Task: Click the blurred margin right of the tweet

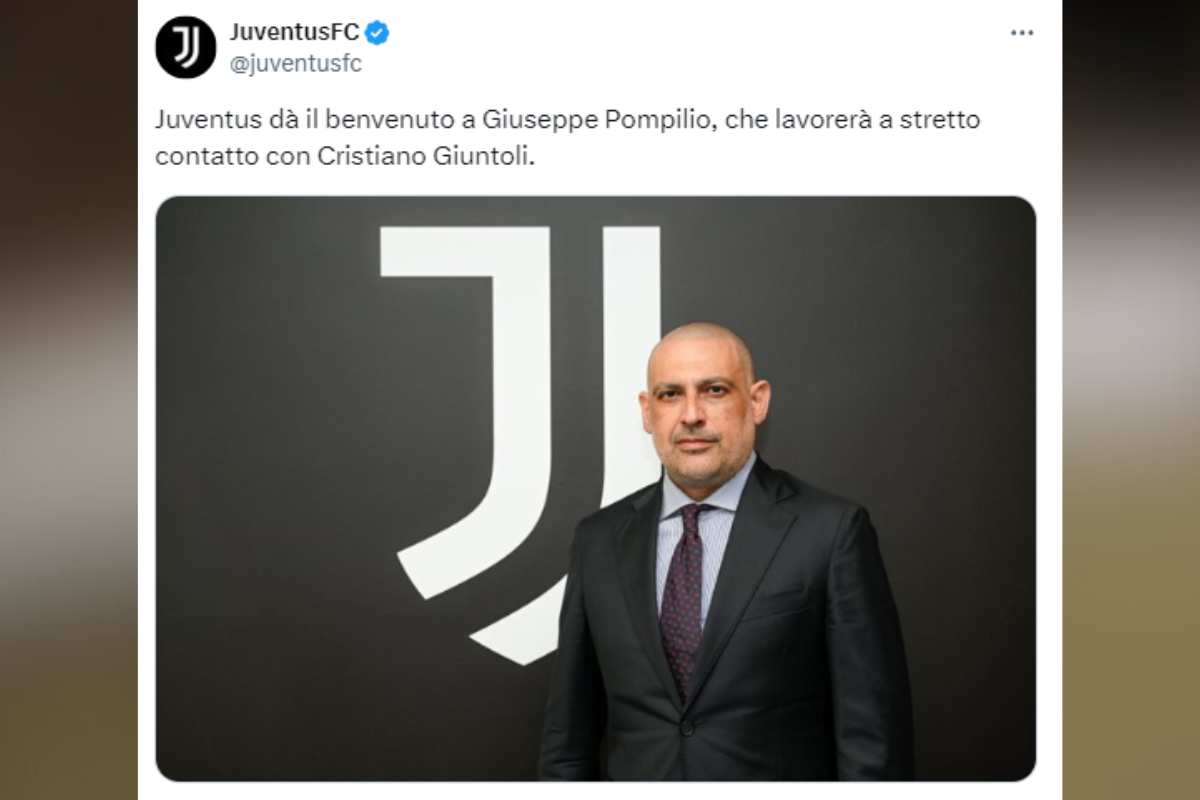Action: [x=1131, y=400]
